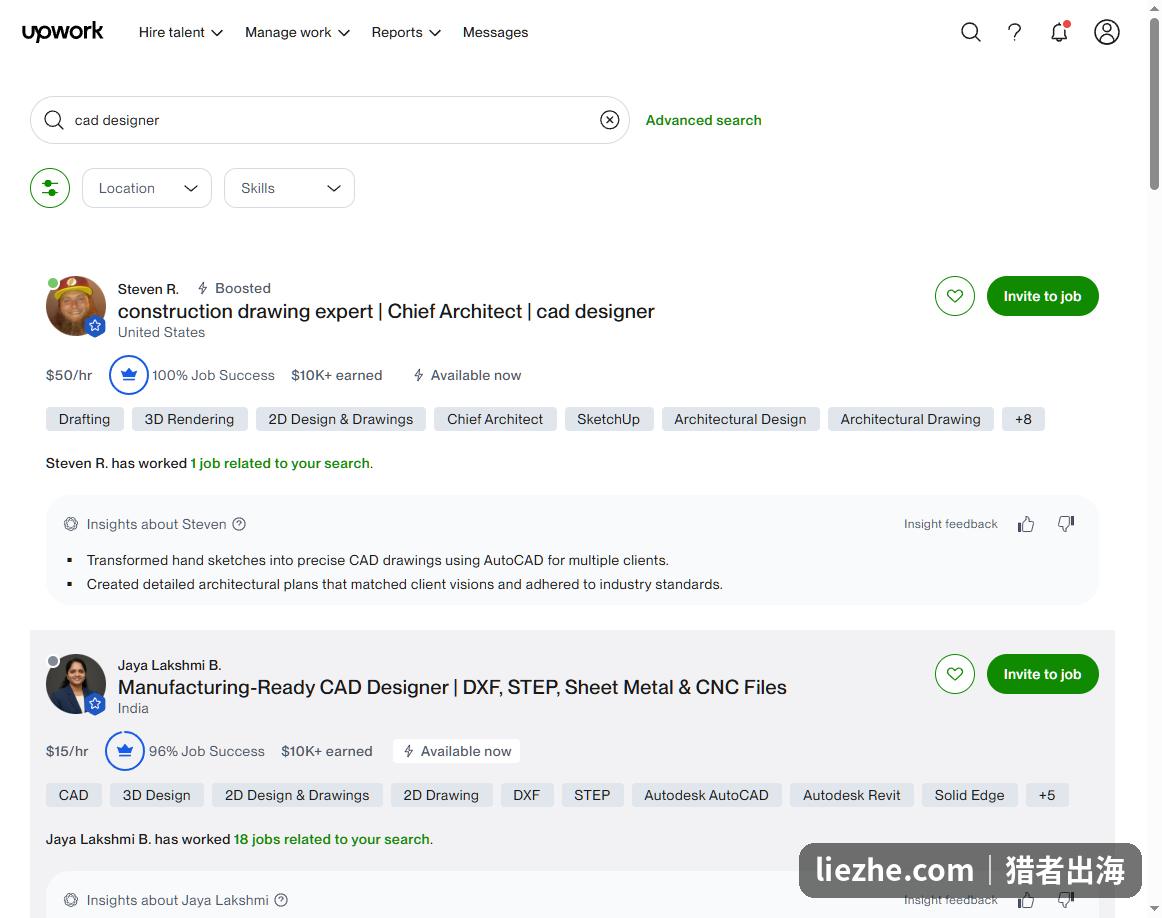
Task: Click the search bar magnifier icon
Action: (x=53, y=120)
